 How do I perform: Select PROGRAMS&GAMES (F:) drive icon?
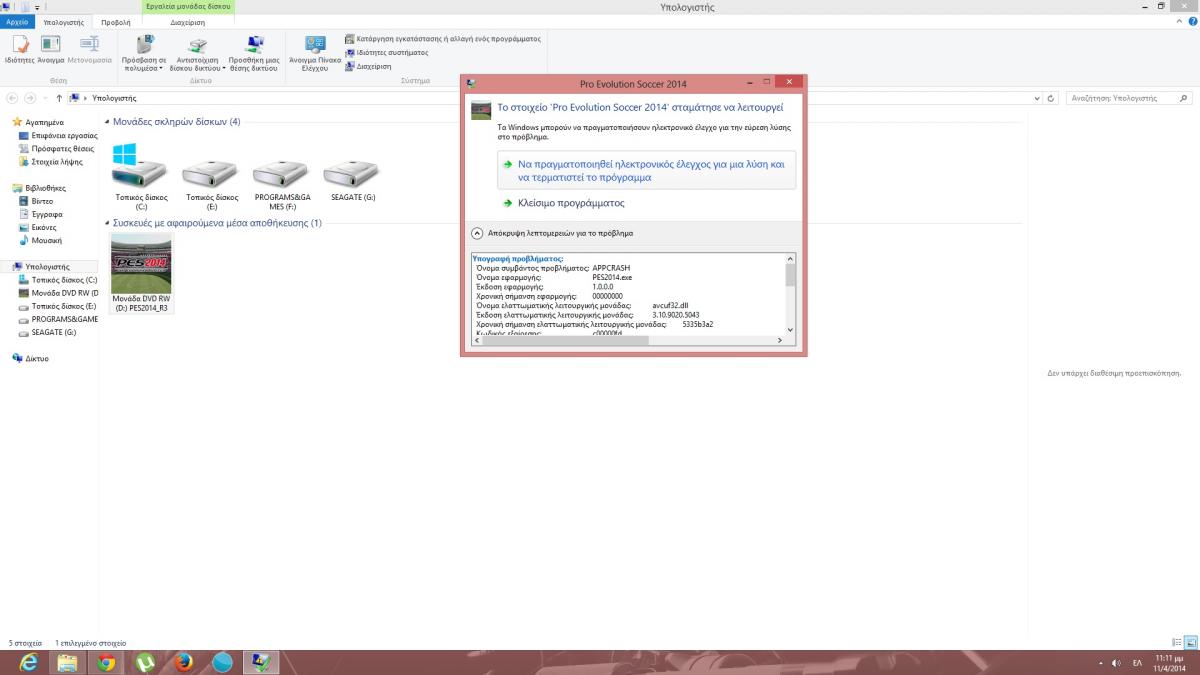(x=281, y=176)
